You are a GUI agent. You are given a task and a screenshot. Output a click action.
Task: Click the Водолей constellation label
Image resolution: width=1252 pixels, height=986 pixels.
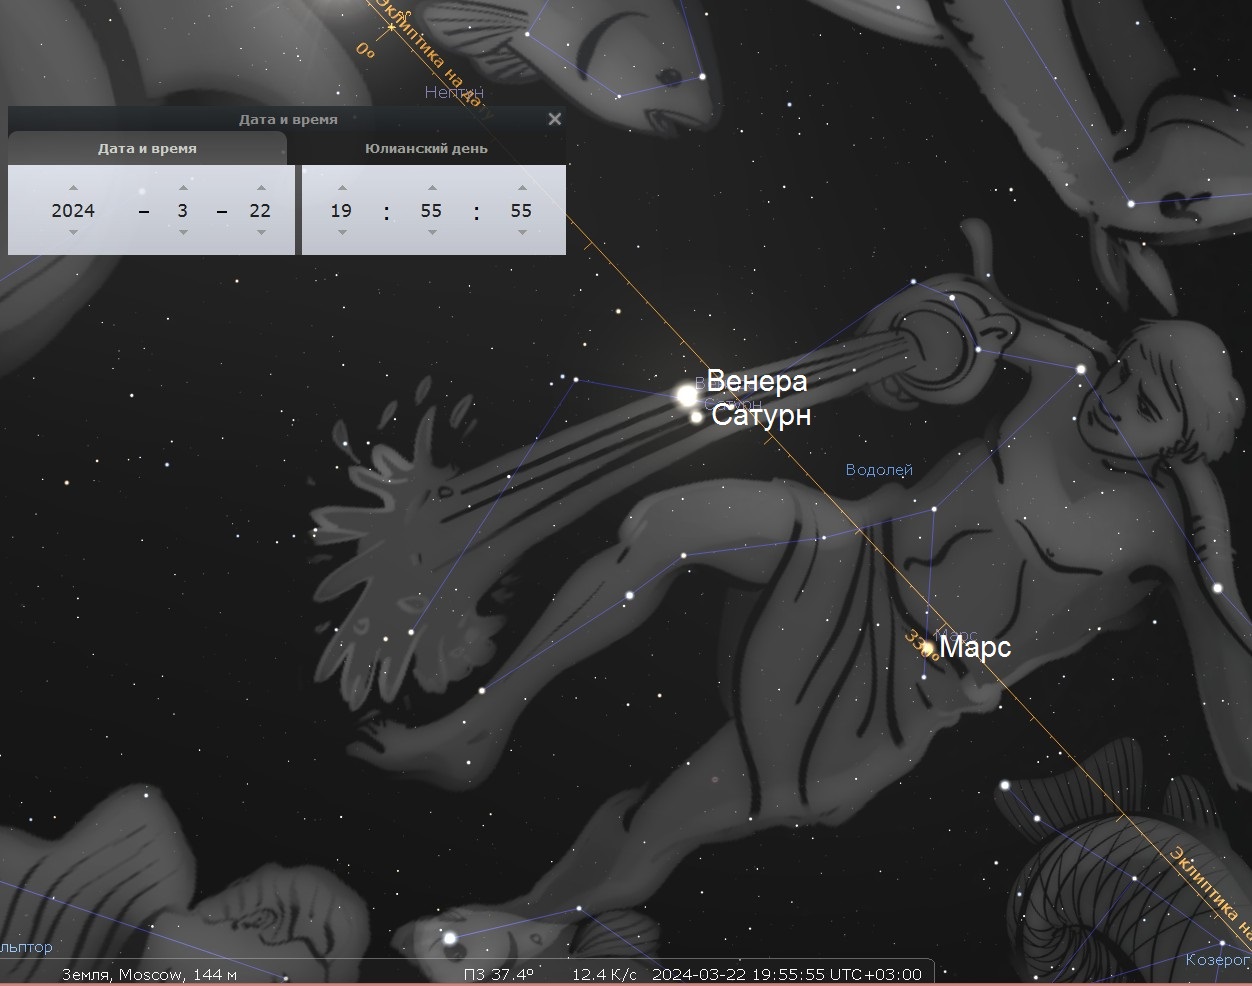point(879,470)
